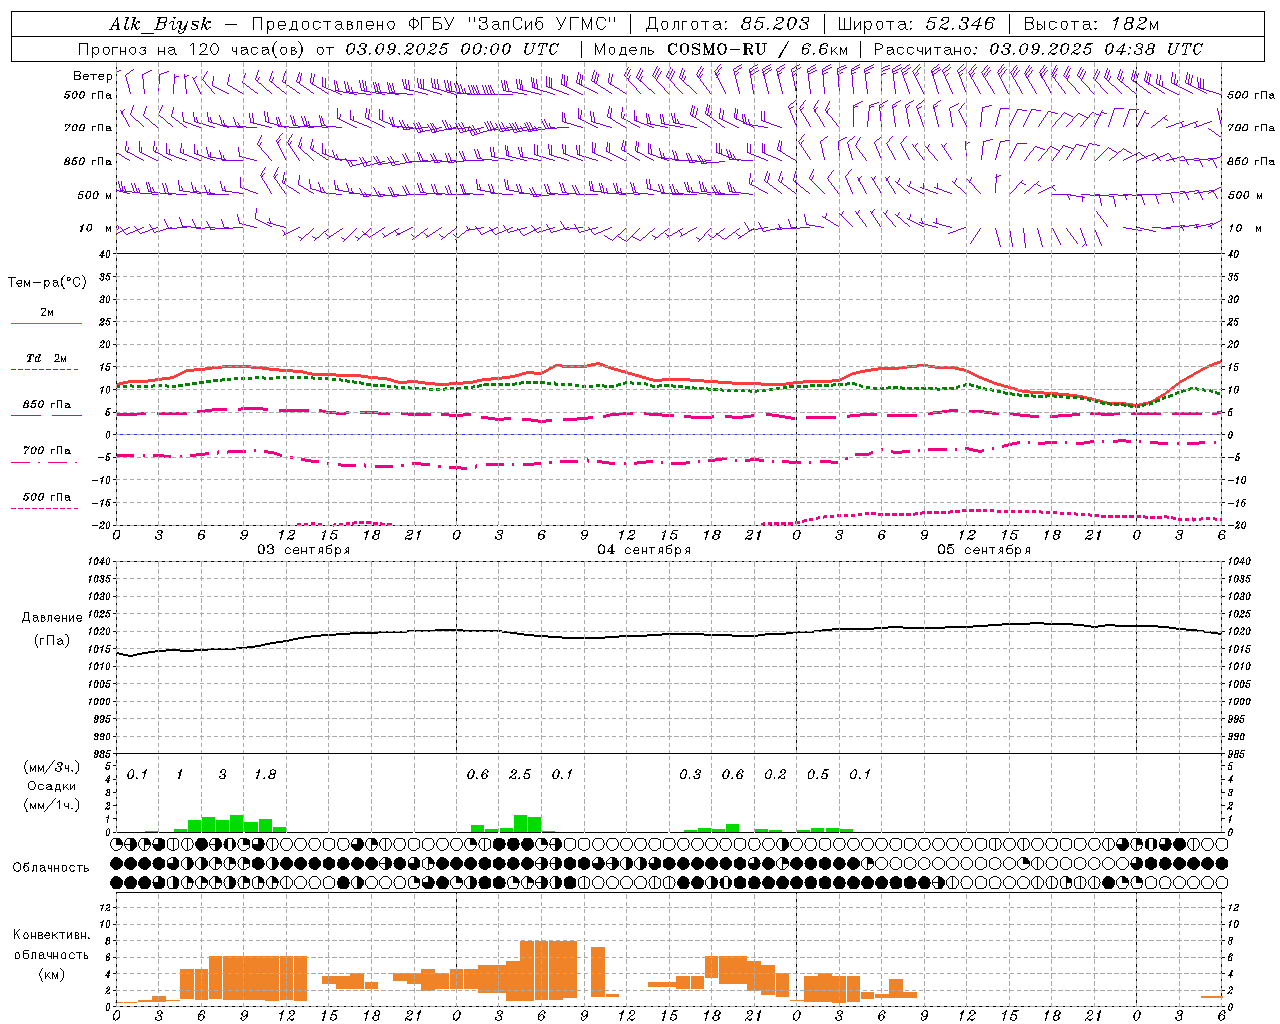1280x1024 pixels.
Task: Click the Тем-ра(°C) panel label
Action: [x=47, y=283]
